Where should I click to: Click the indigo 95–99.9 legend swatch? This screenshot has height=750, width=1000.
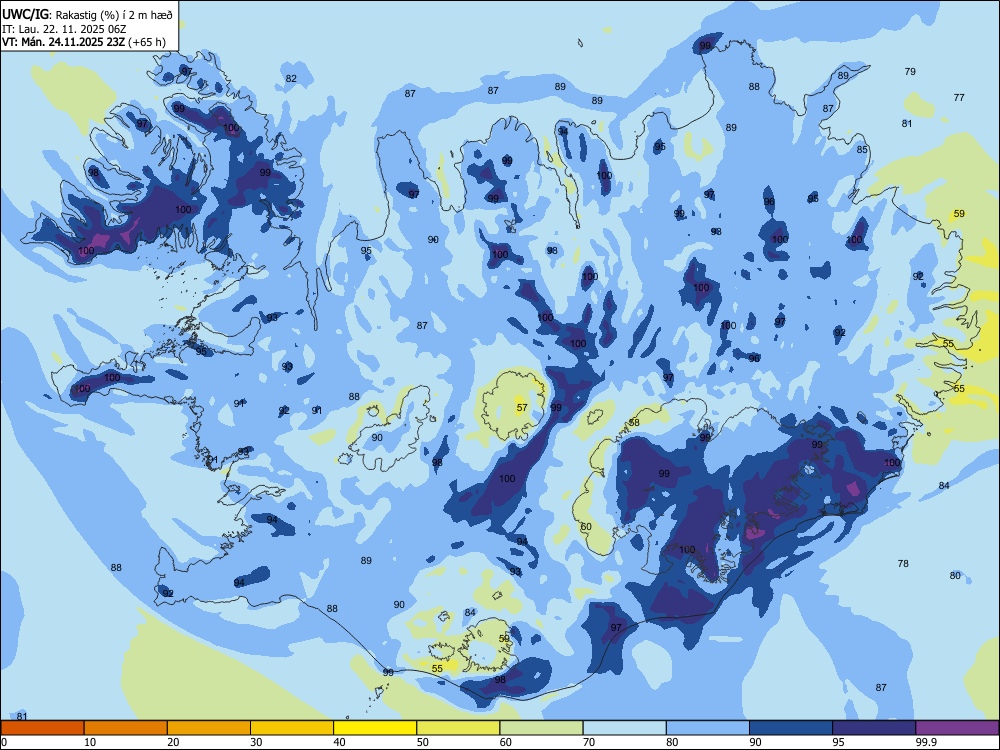point(874,728)
